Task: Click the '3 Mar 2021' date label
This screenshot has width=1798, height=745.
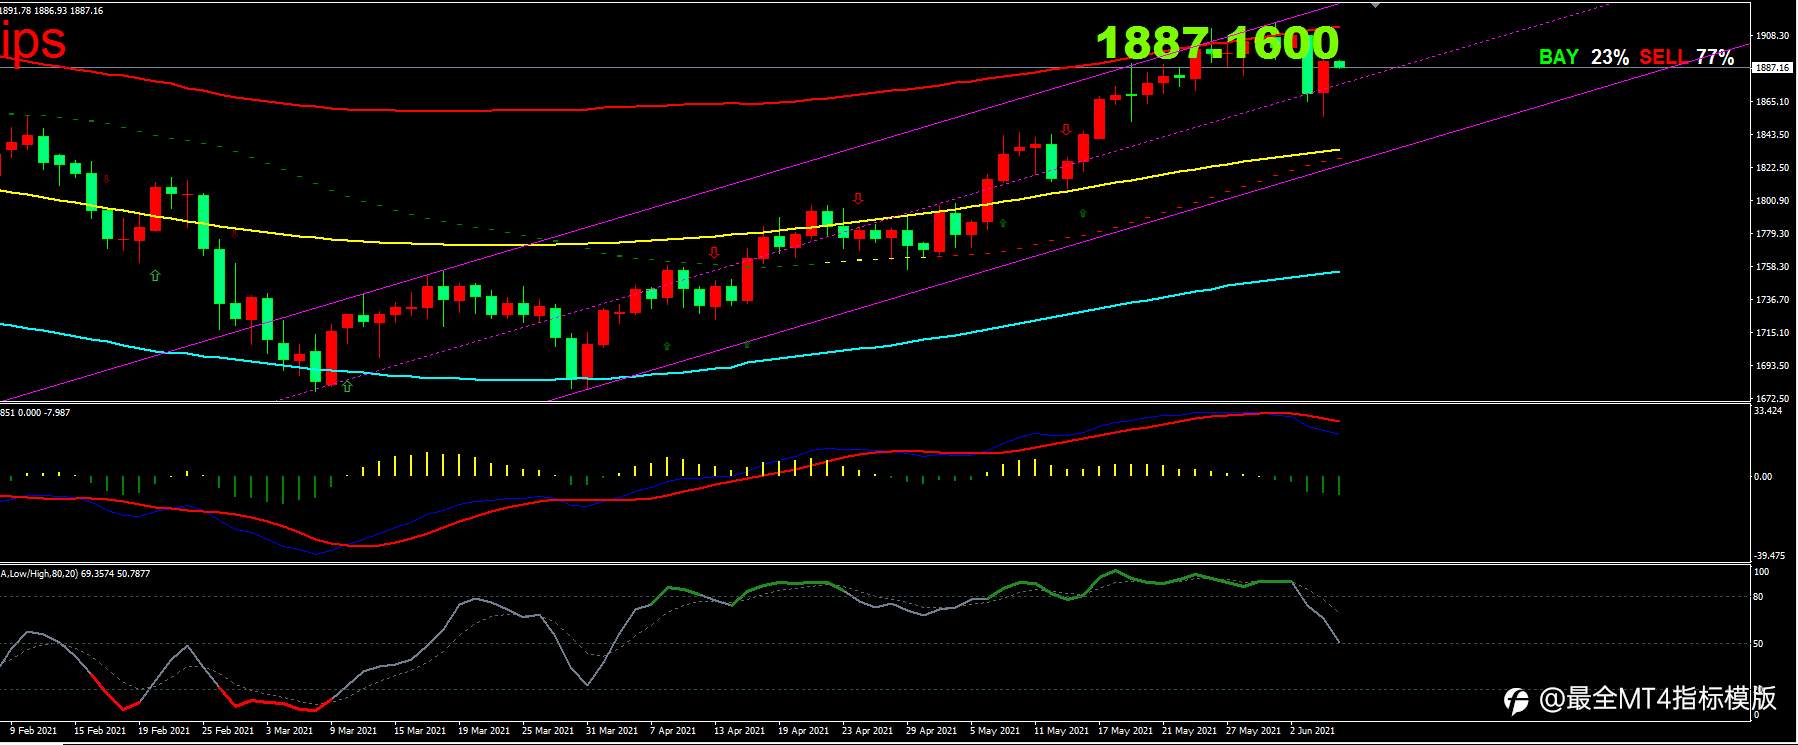Action: coord(290,731)
